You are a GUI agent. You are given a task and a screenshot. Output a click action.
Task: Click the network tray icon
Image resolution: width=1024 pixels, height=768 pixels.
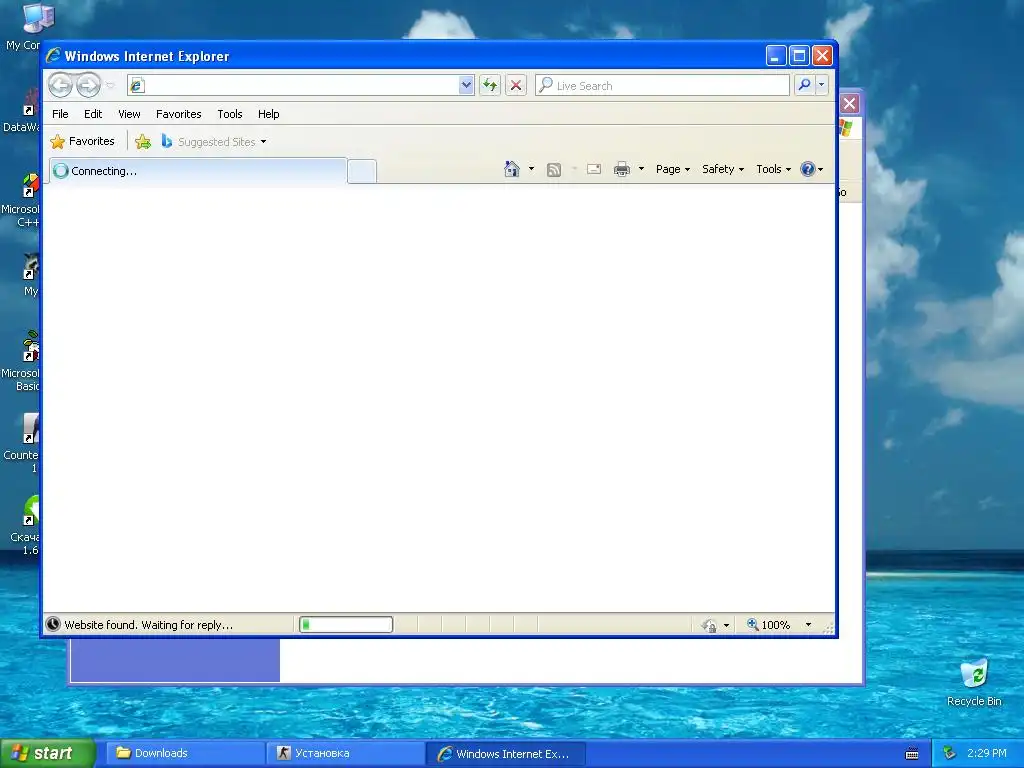(x=950, y=753)
